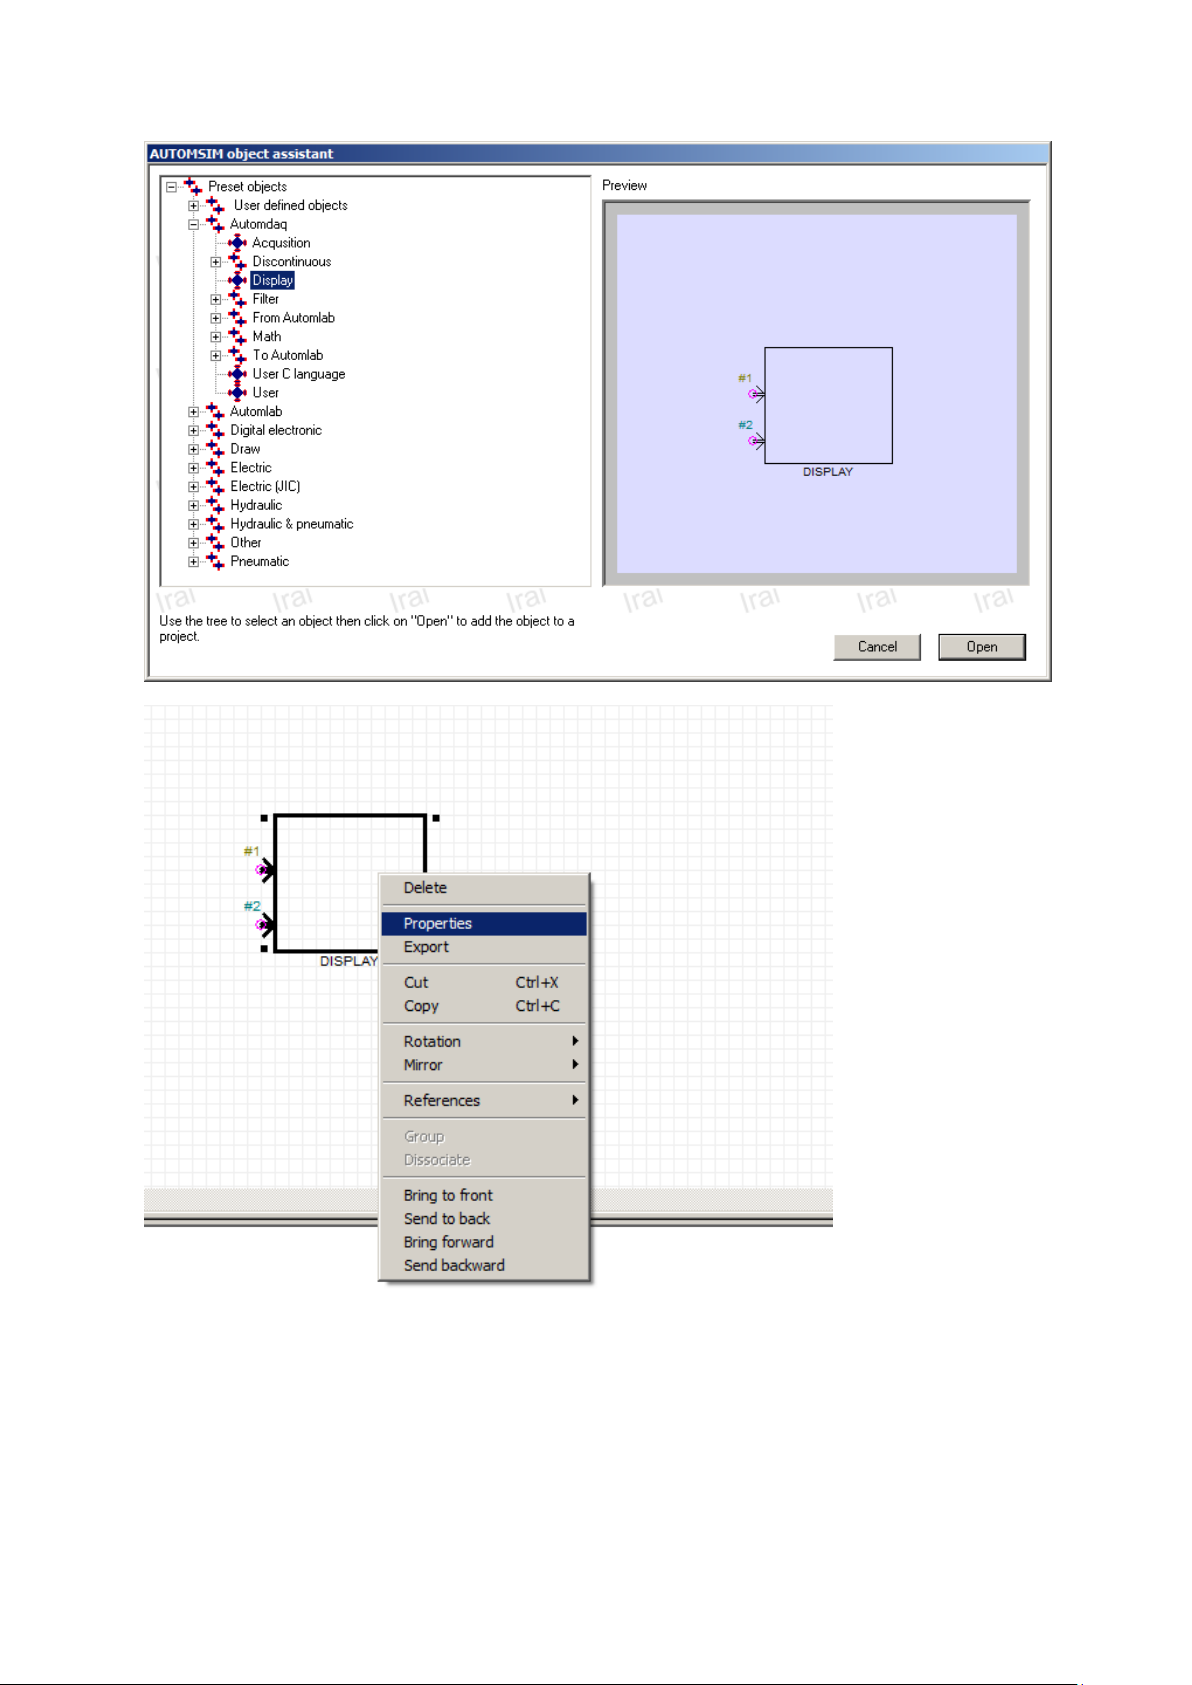1192x1685 pixels.
Task: Click the Hydraulic folder icon
Action: (215, 505)
